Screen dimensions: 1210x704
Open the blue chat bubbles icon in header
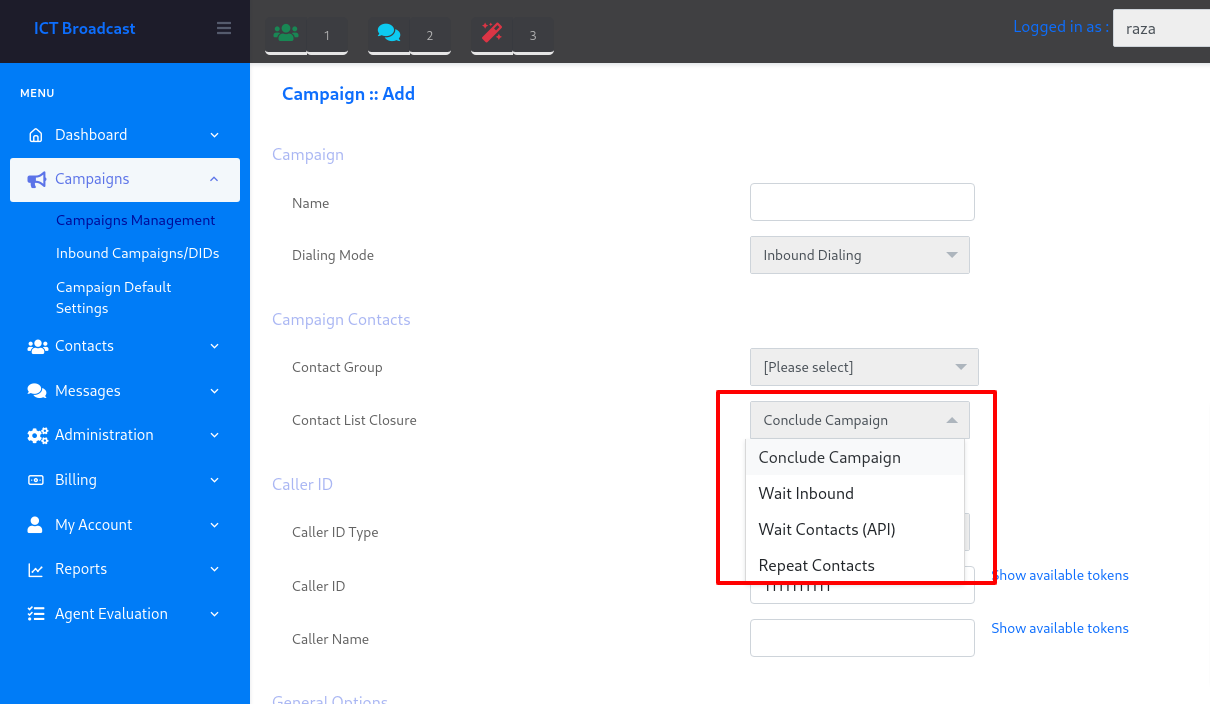[388, 34]
